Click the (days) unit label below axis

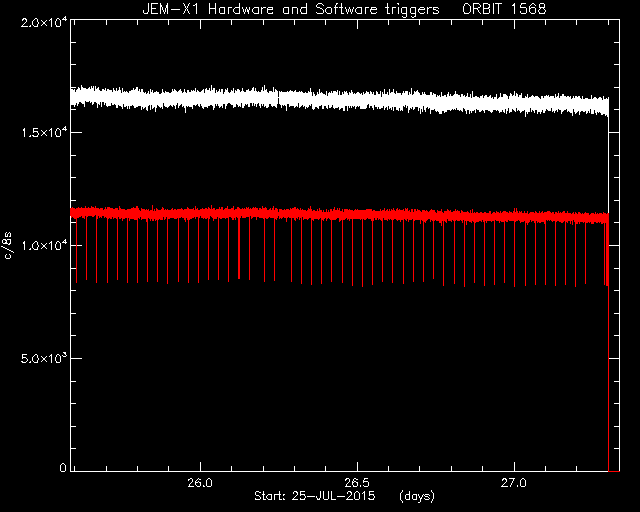pyautogui.click(x=417, y=496)
